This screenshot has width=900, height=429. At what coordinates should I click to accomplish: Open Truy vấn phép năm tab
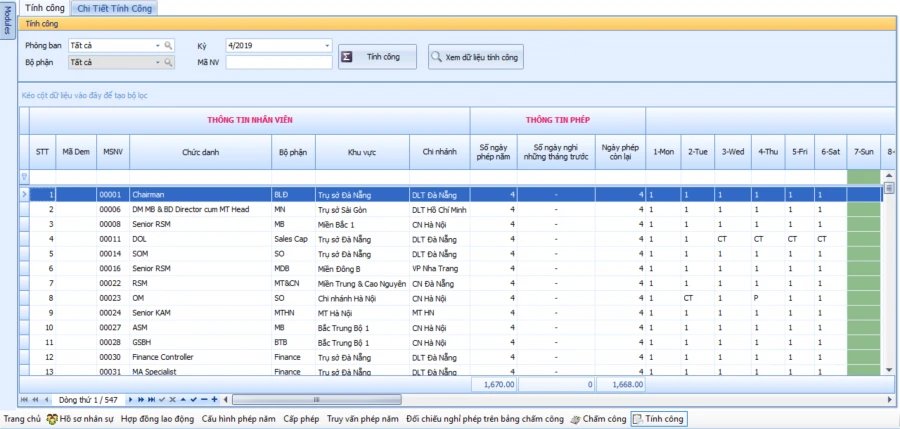362,419
